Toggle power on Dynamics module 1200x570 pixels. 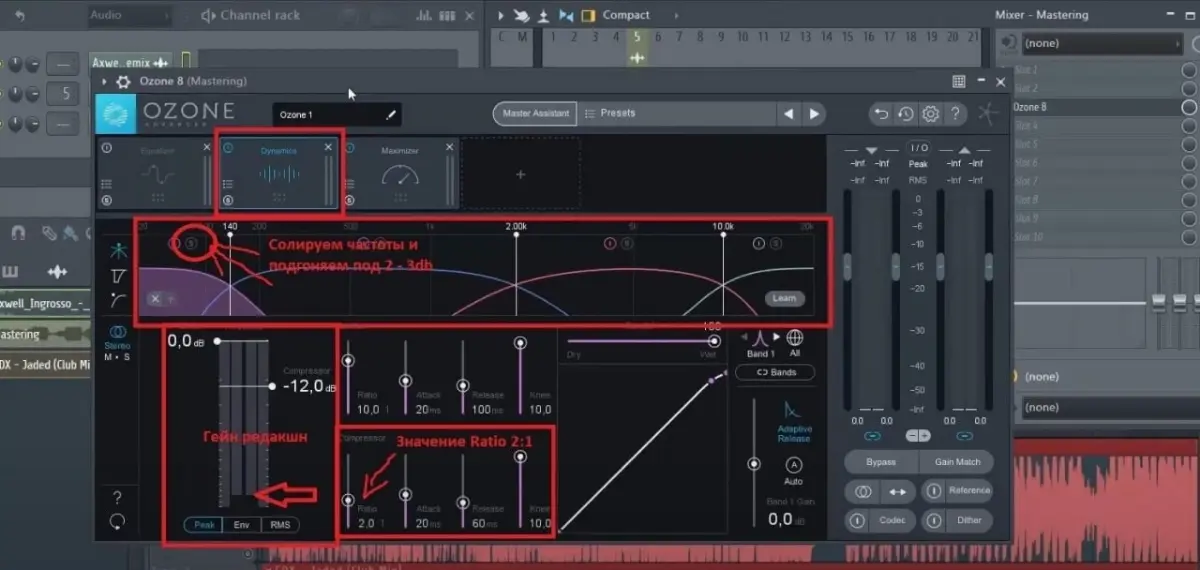coord(228,147)
